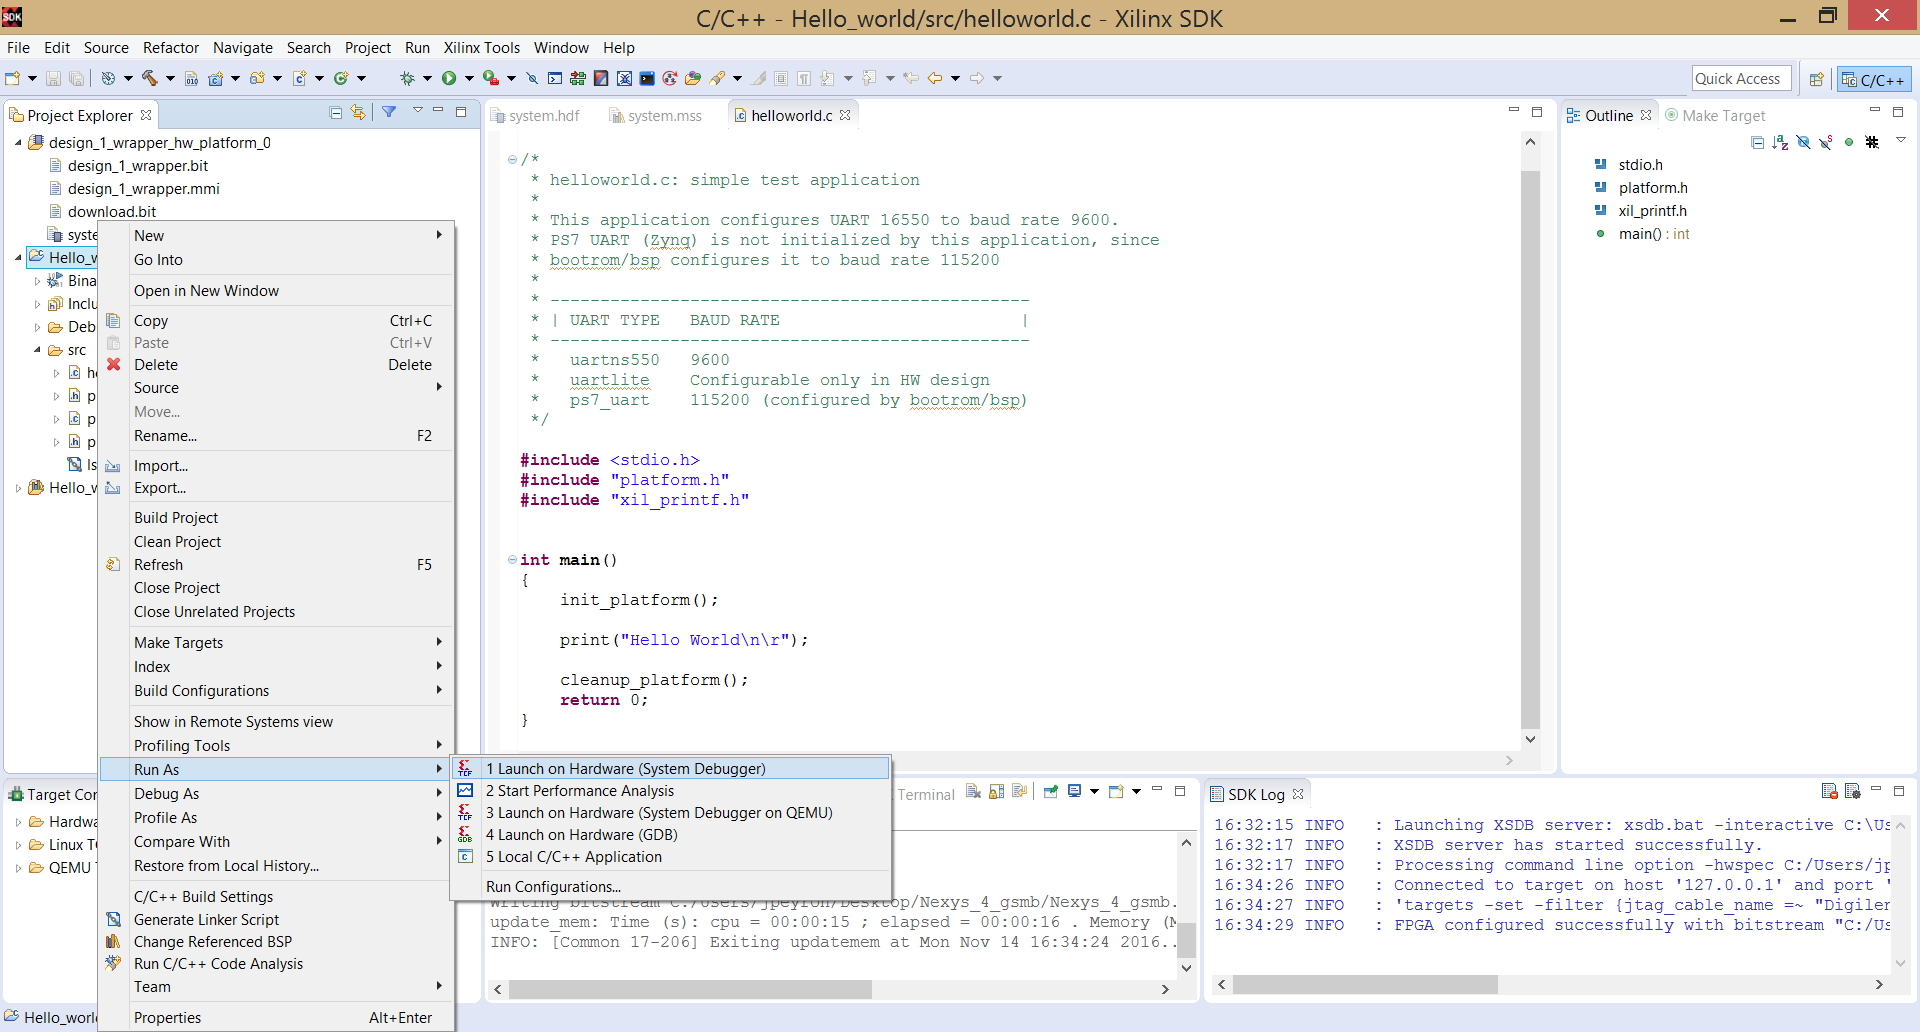Toggle Hide Inactive Elements in Outline
The image size is (1920, 1032).
[x=1872, y=143]
